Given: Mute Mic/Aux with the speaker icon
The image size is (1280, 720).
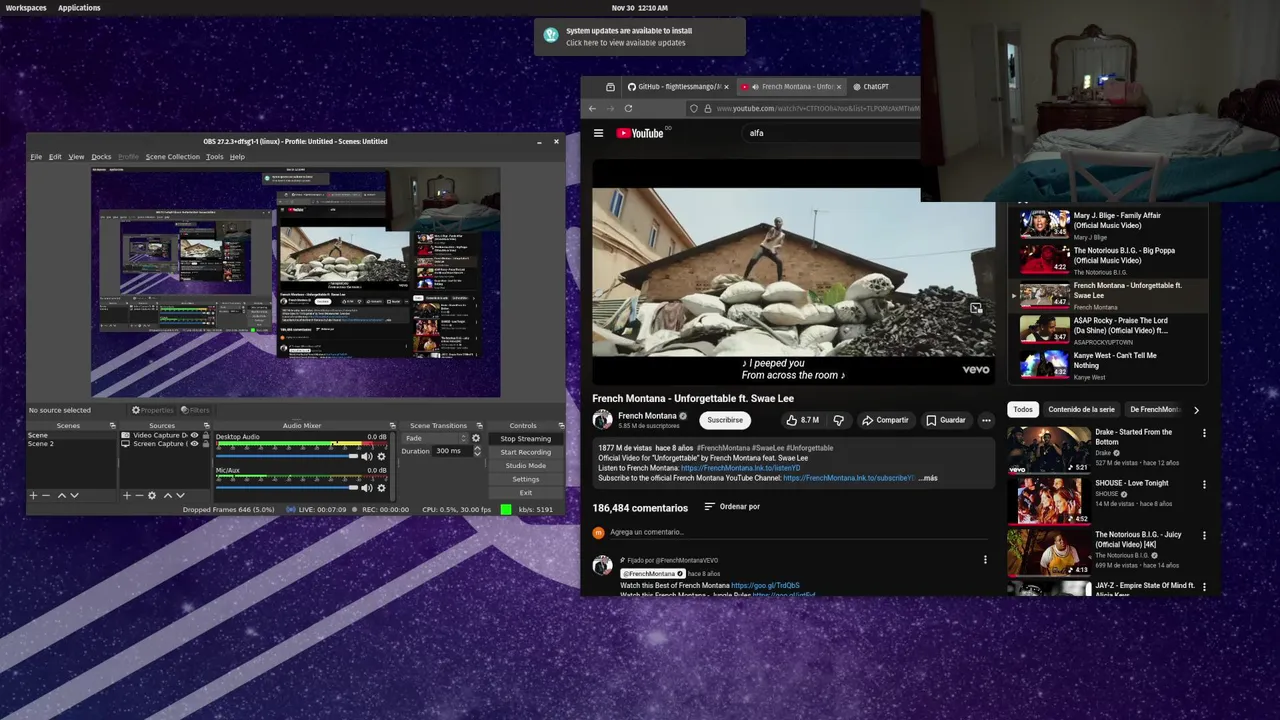Looking at the screenshot, I should (x=366, y=488).
